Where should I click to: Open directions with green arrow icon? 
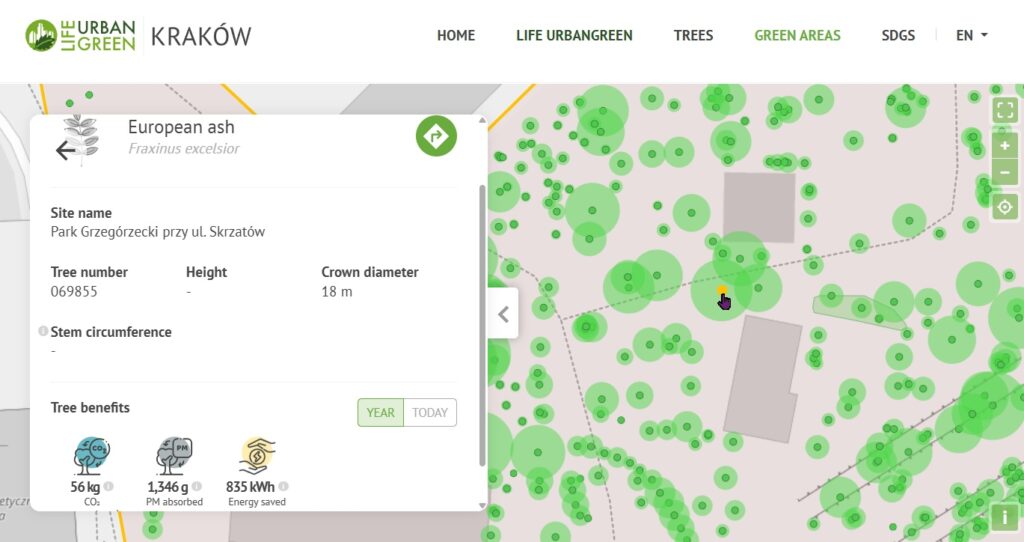[x=436, y=137]
